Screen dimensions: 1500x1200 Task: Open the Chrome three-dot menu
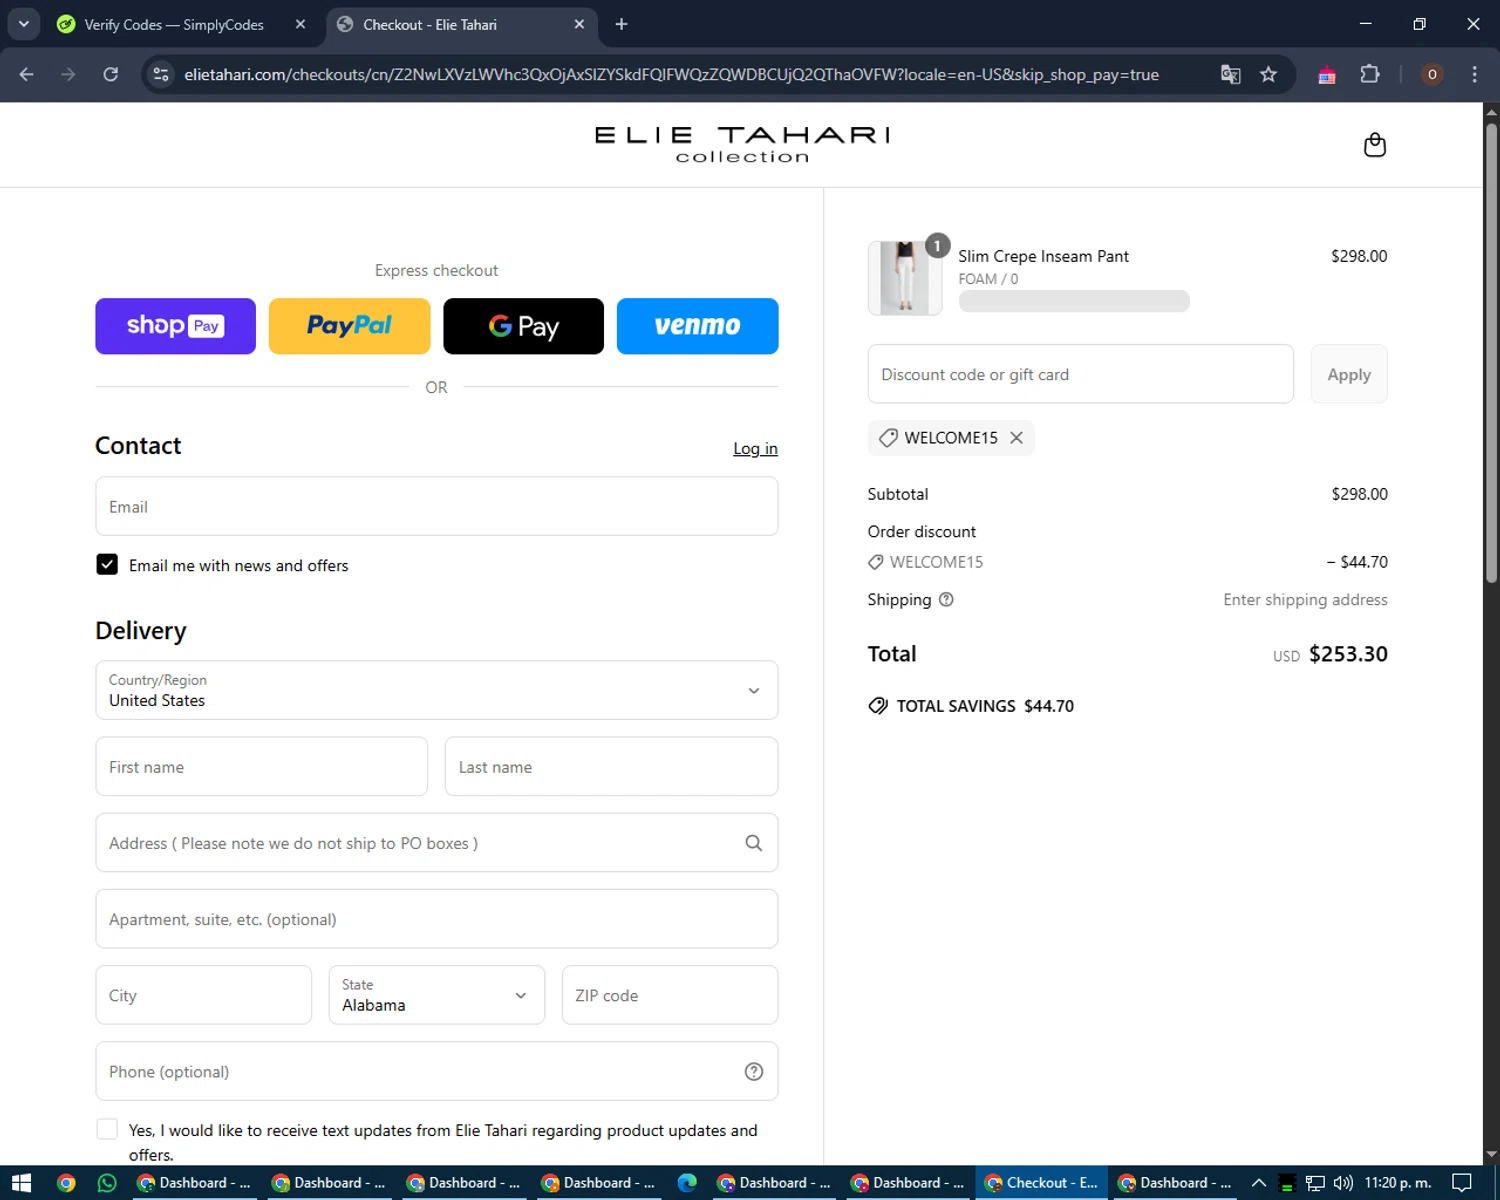tap(1474, 75)
